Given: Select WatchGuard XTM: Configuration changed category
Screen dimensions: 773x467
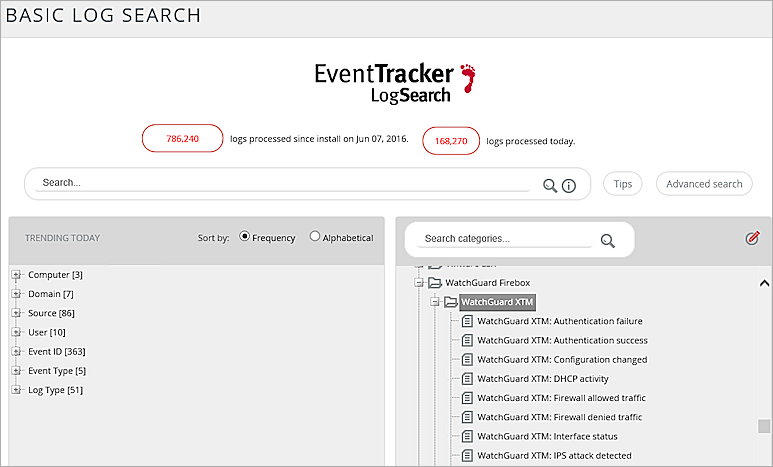Looking at the screenshot, I should point(561,360).
